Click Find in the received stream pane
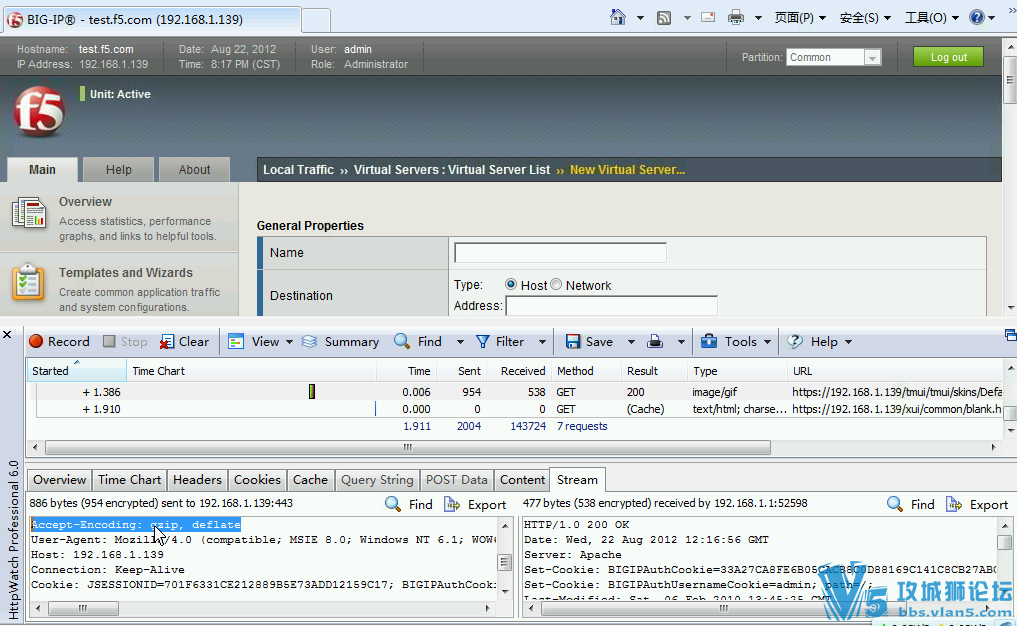The image size is (1017, 626). click(911, 504)
